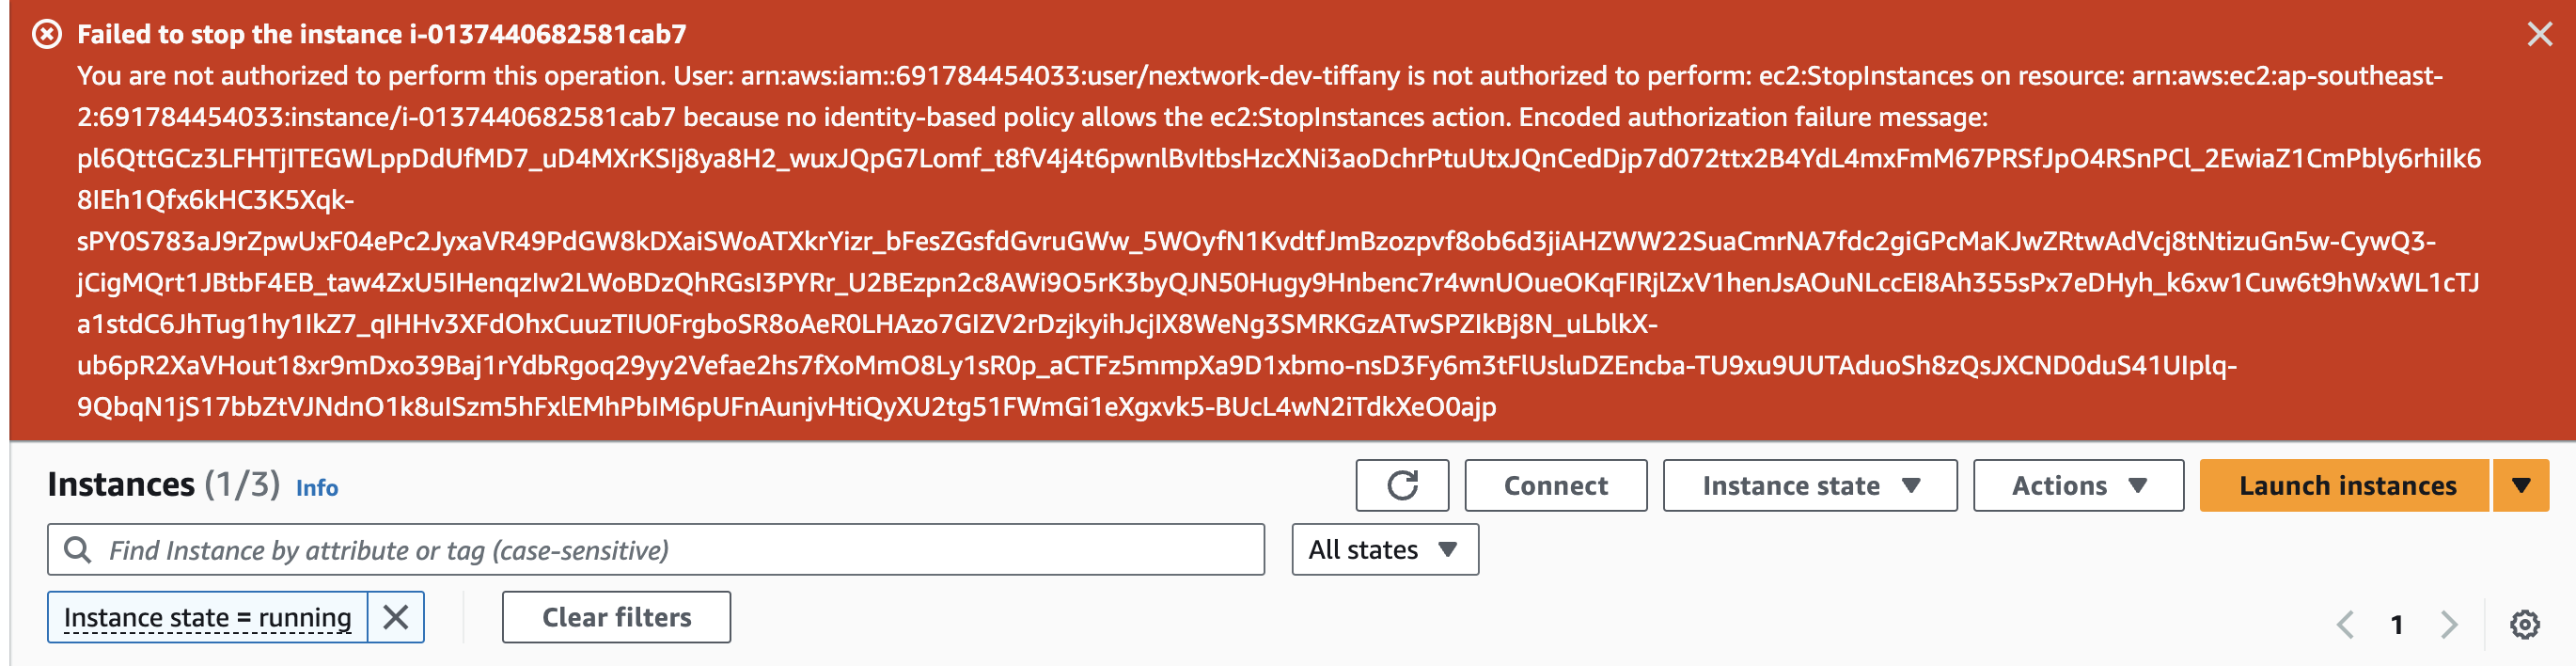Select page 1 in pagination
The image size is (2576, 666).
tap(2397, 625)
